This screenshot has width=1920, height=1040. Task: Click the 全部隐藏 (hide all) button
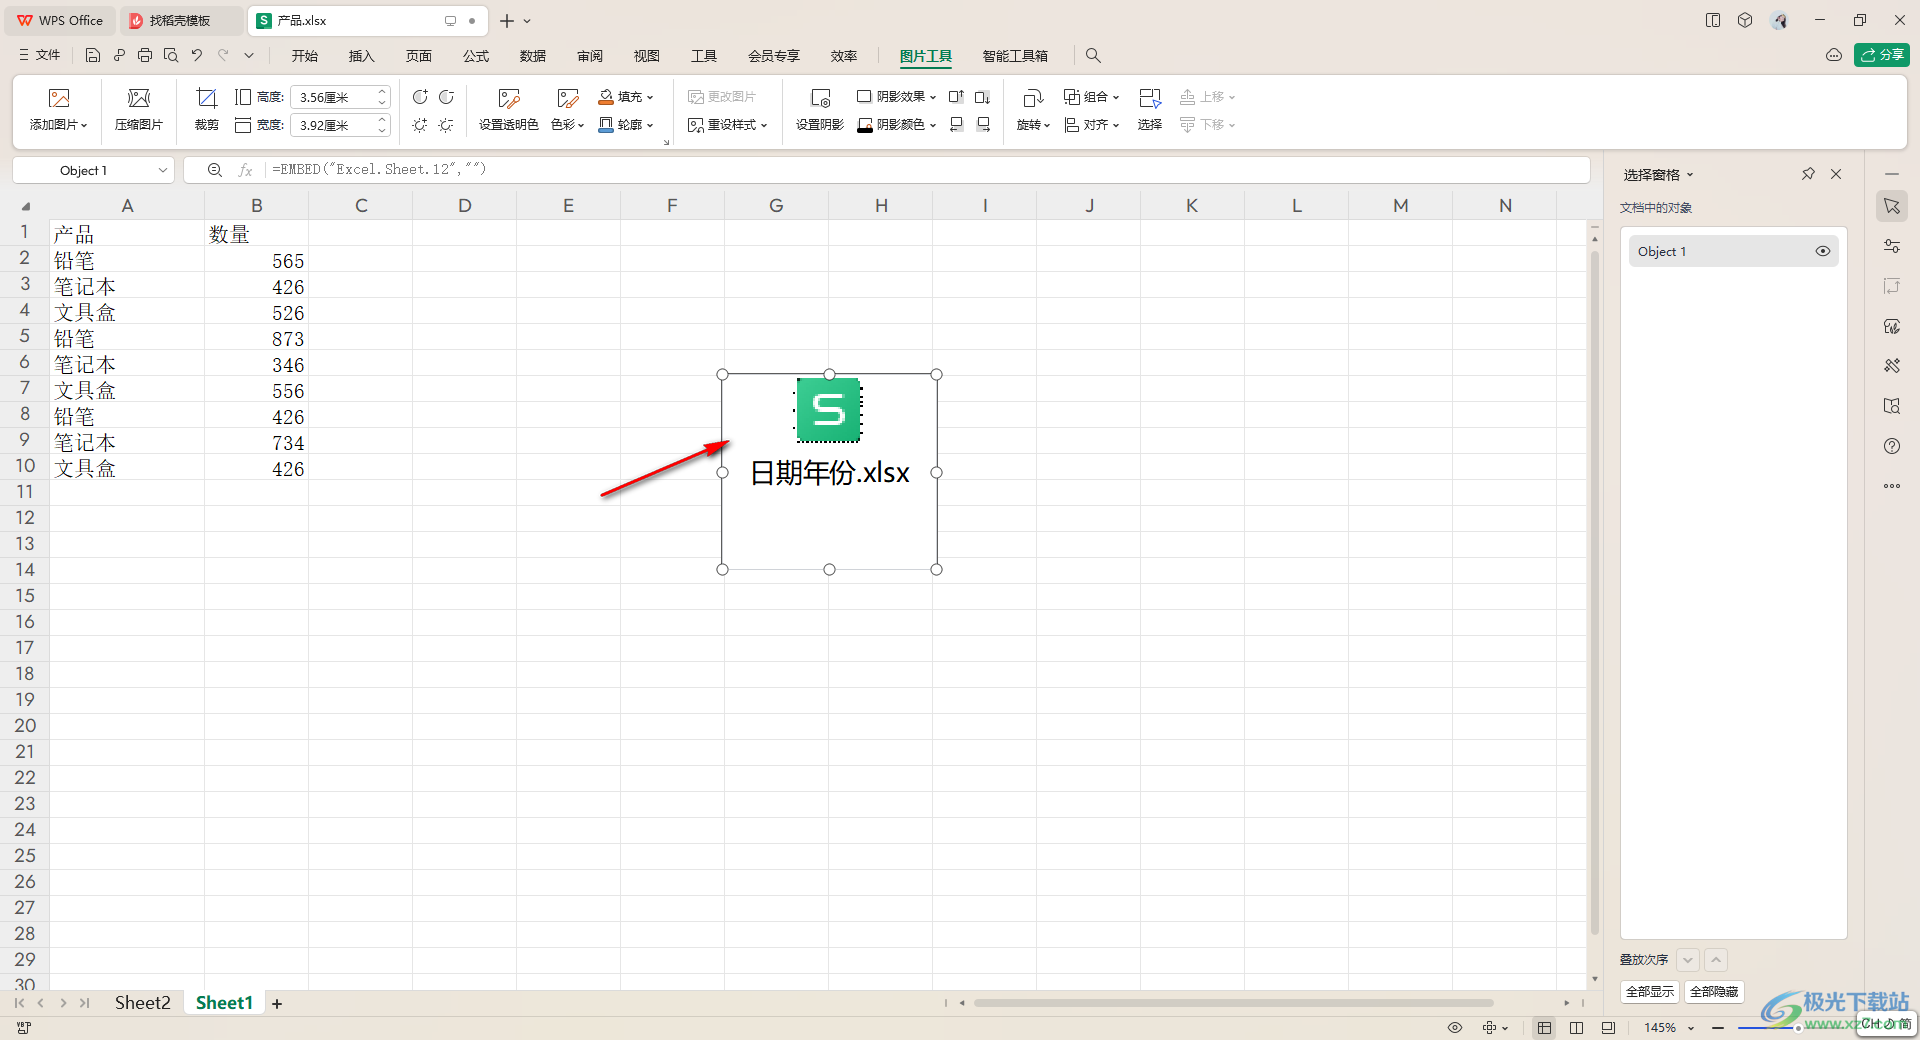pyautogui.click(x=1714, y=992)
